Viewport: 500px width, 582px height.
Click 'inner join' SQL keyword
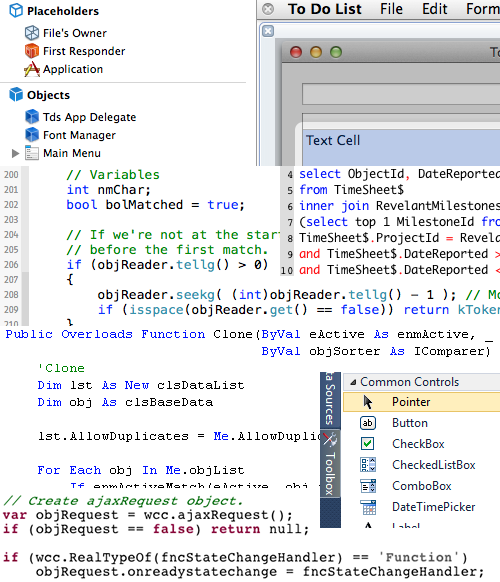tap(334, 206)
